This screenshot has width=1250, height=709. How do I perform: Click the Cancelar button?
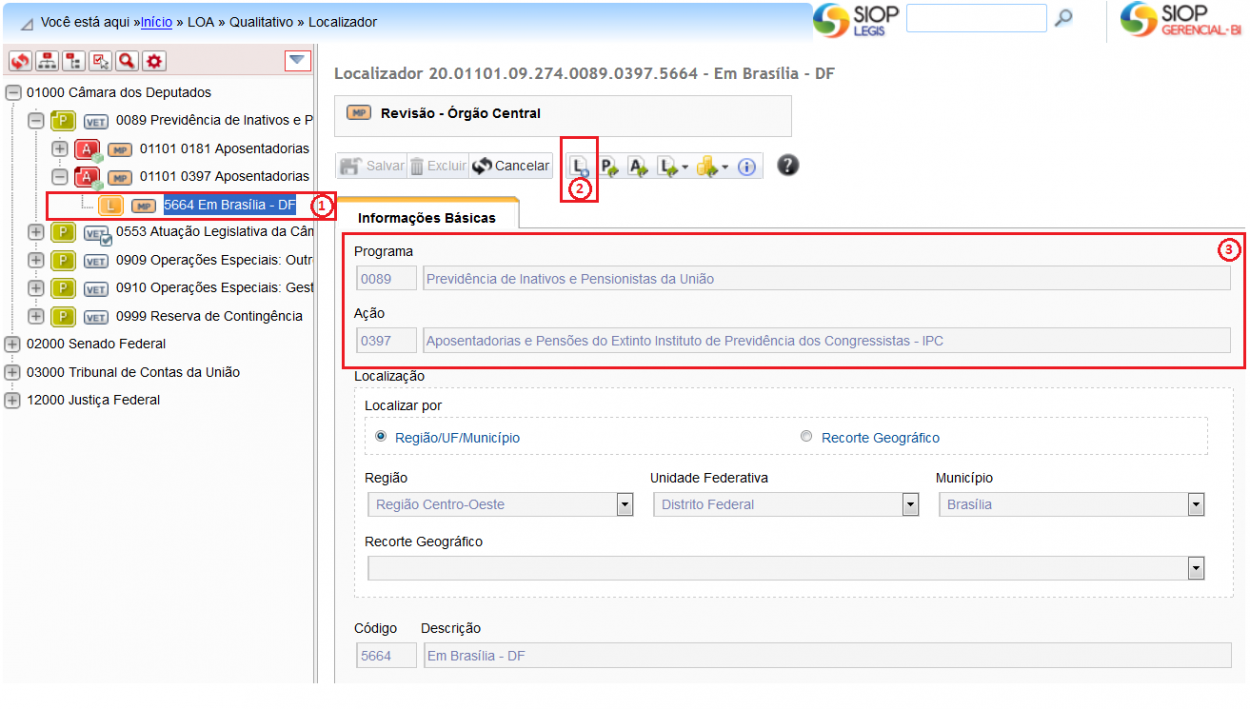coord(511,166)
